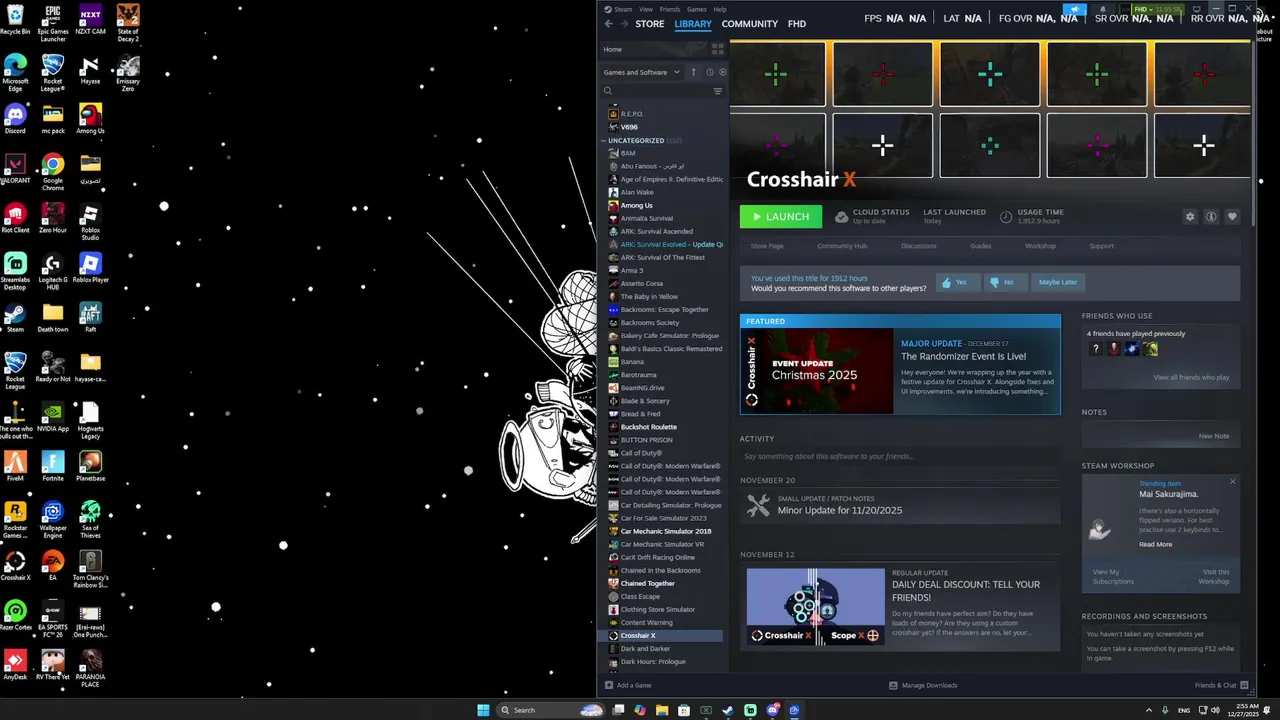The image size is (1280, 720).
Task: Switch library to grid collections view
Action: click(717, 49)
